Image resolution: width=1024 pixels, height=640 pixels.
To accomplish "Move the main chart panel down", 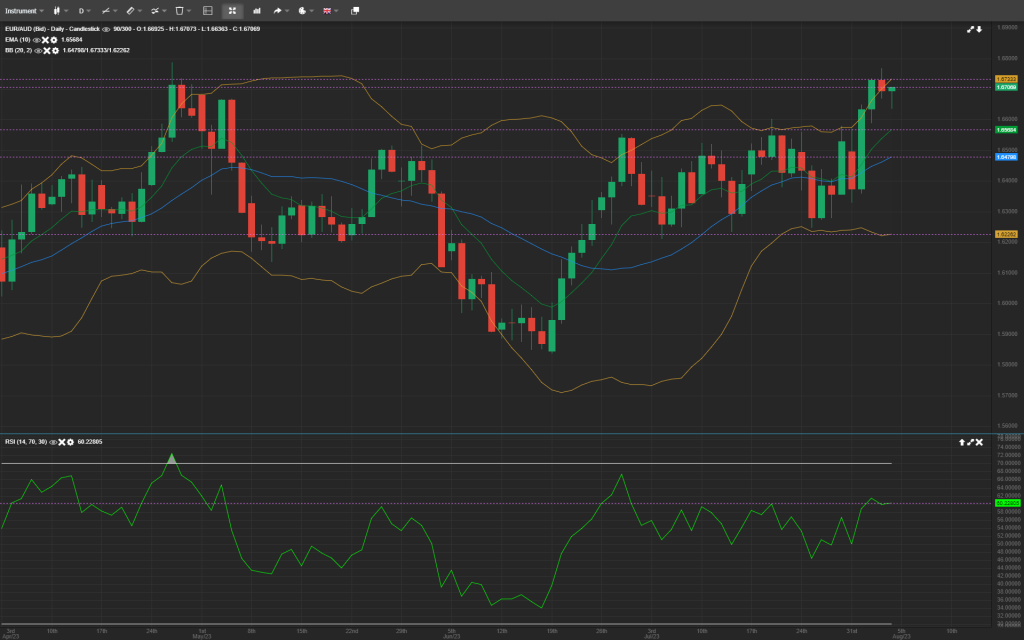I will point(979,29).
